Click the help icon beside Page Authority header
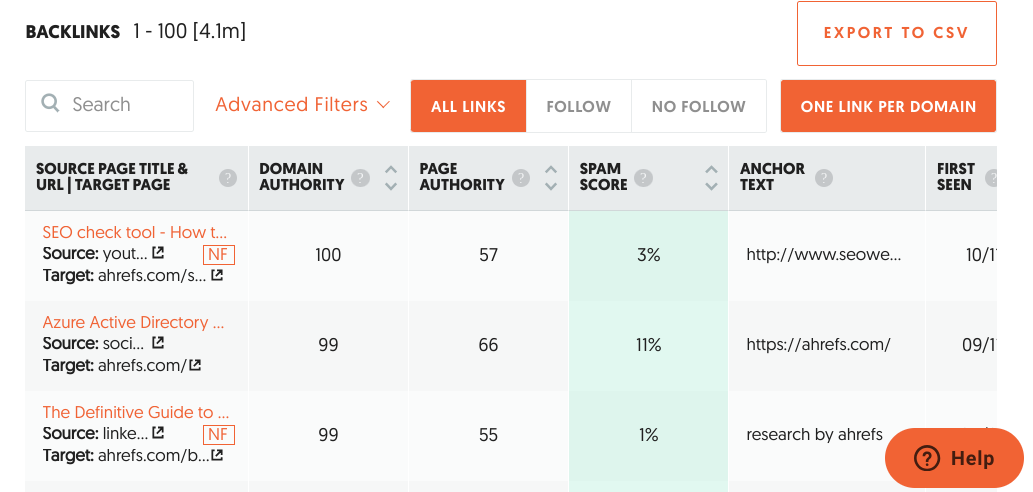The image size is (1033, 492). coord(520,177)
